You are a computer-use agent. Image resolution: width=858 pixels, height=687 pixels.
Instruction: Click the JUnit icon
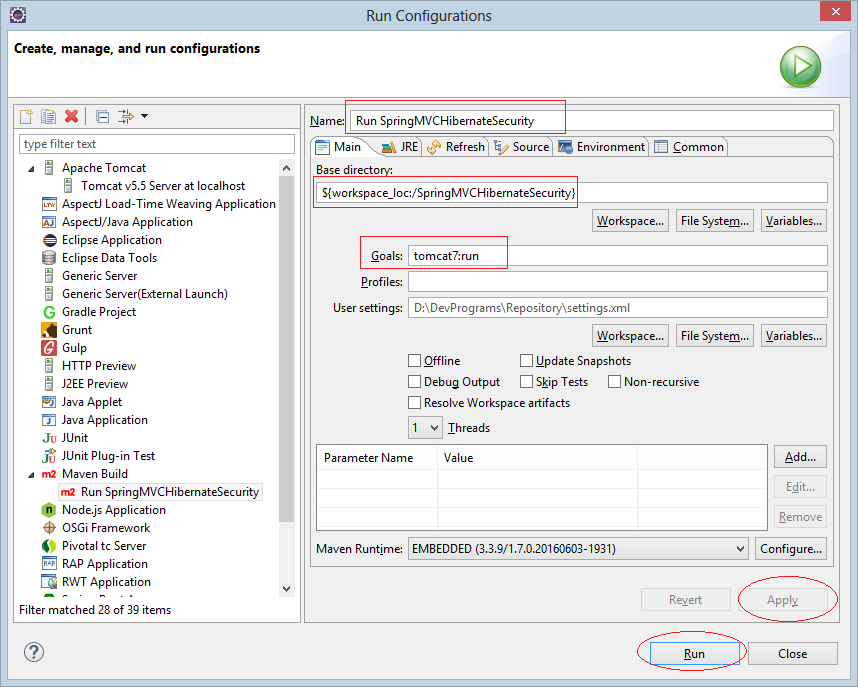[x=49, y=438]
